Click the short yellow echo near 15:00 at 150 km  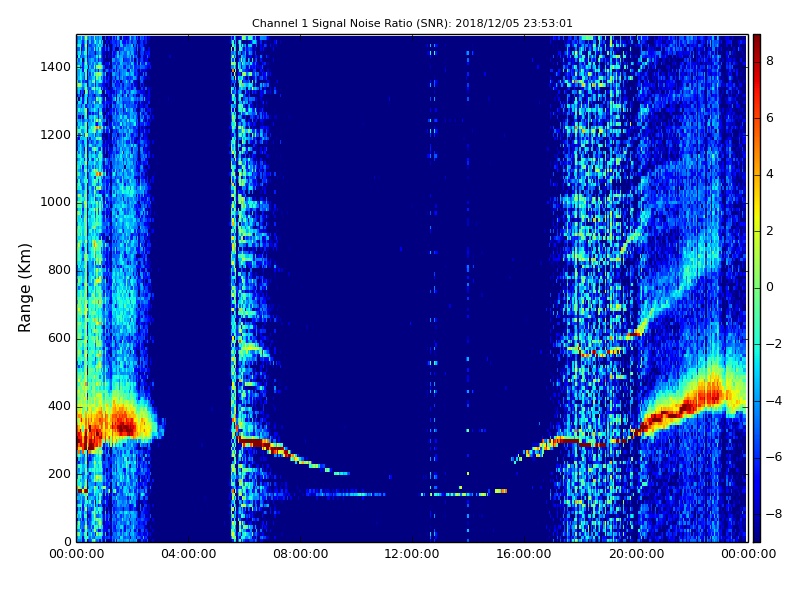(501, 491)
